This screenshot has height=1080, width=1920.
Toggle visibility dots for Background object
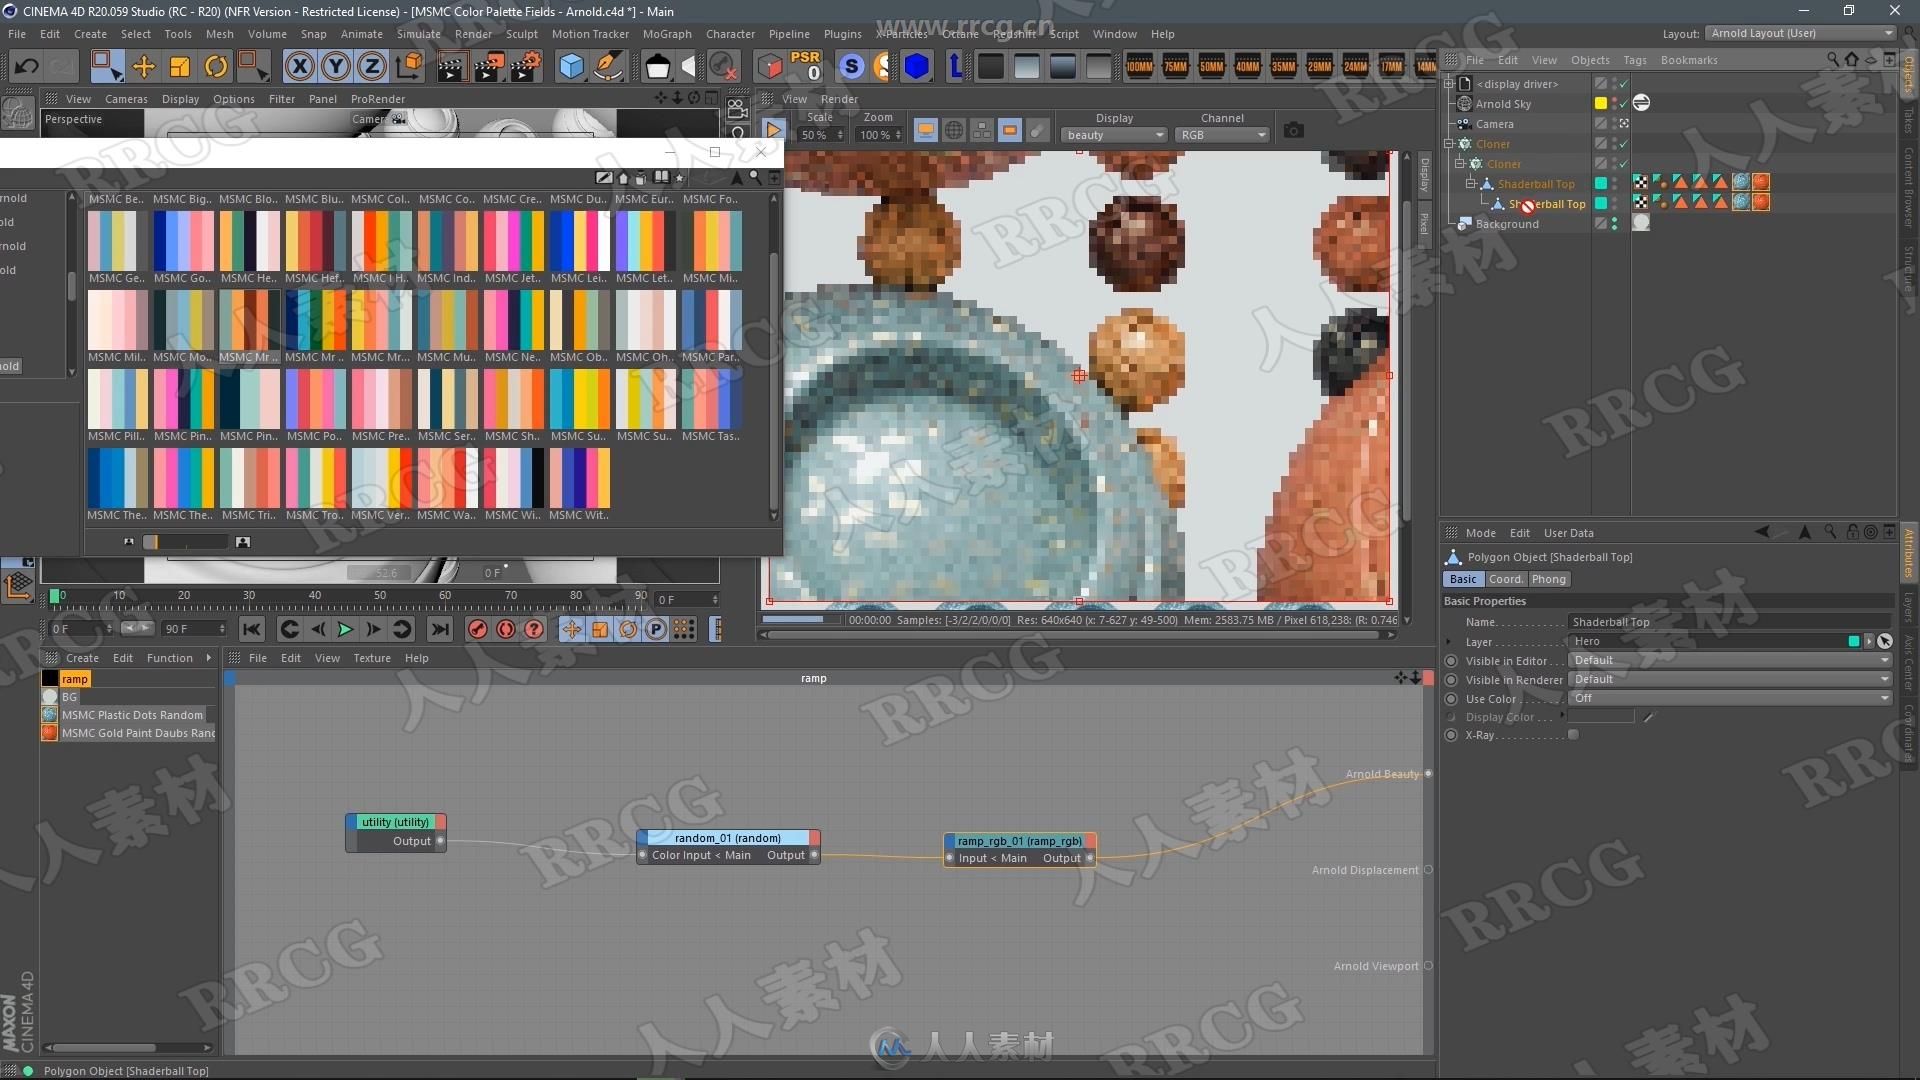(1614, 224)
